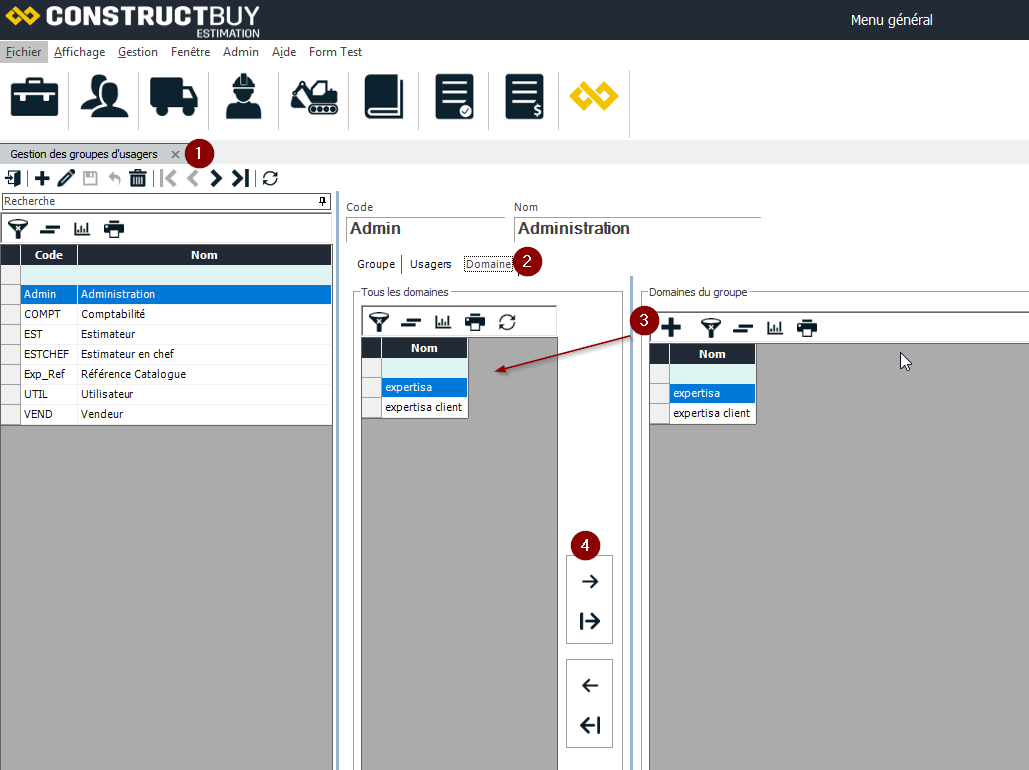1029x770 pixels.
Task: Go to last record navigation arrow
Action: pos(240,178)
